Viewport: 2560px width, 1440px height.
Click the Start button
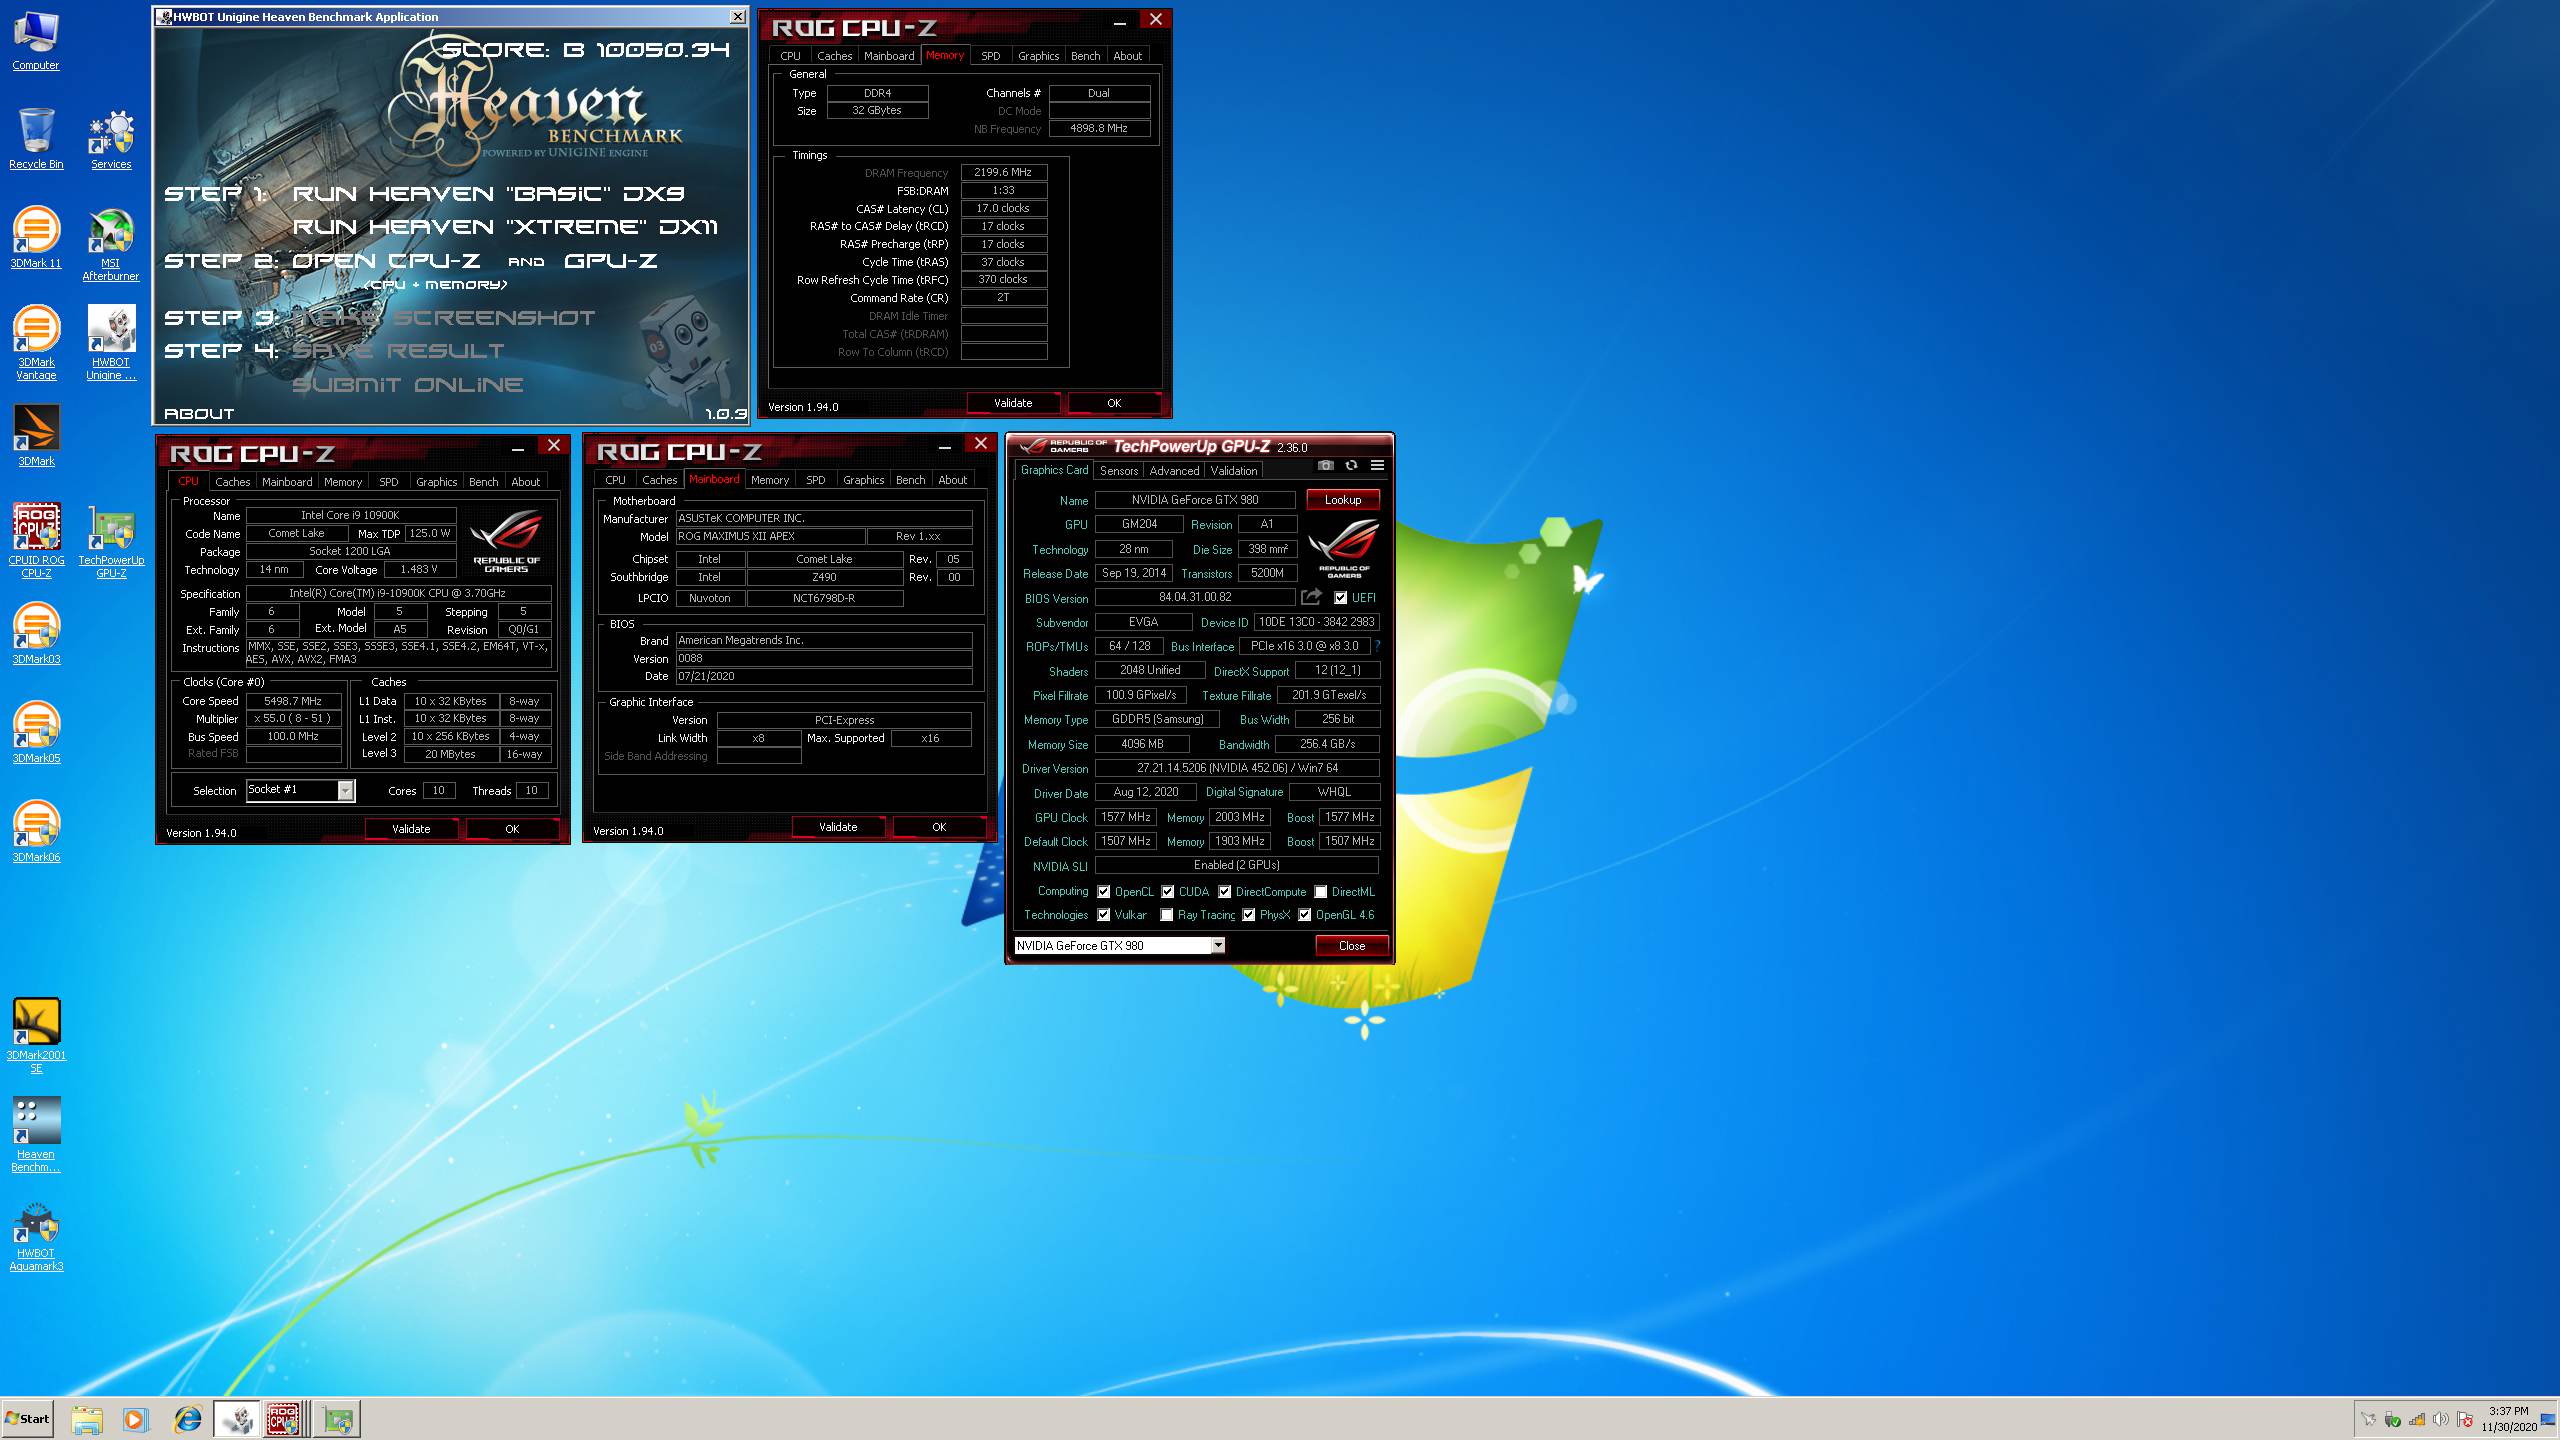click(28, 1419)
